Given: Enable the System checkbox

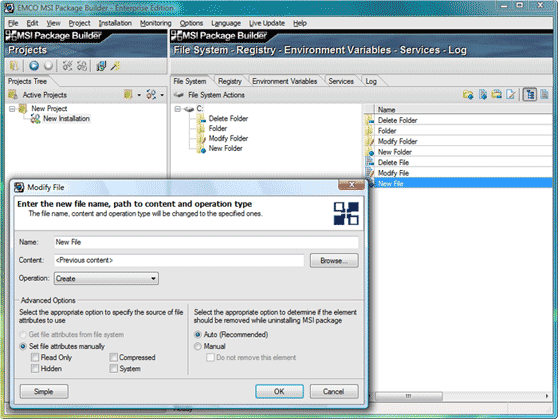Looking at the screenshot, I should point(114,368).
